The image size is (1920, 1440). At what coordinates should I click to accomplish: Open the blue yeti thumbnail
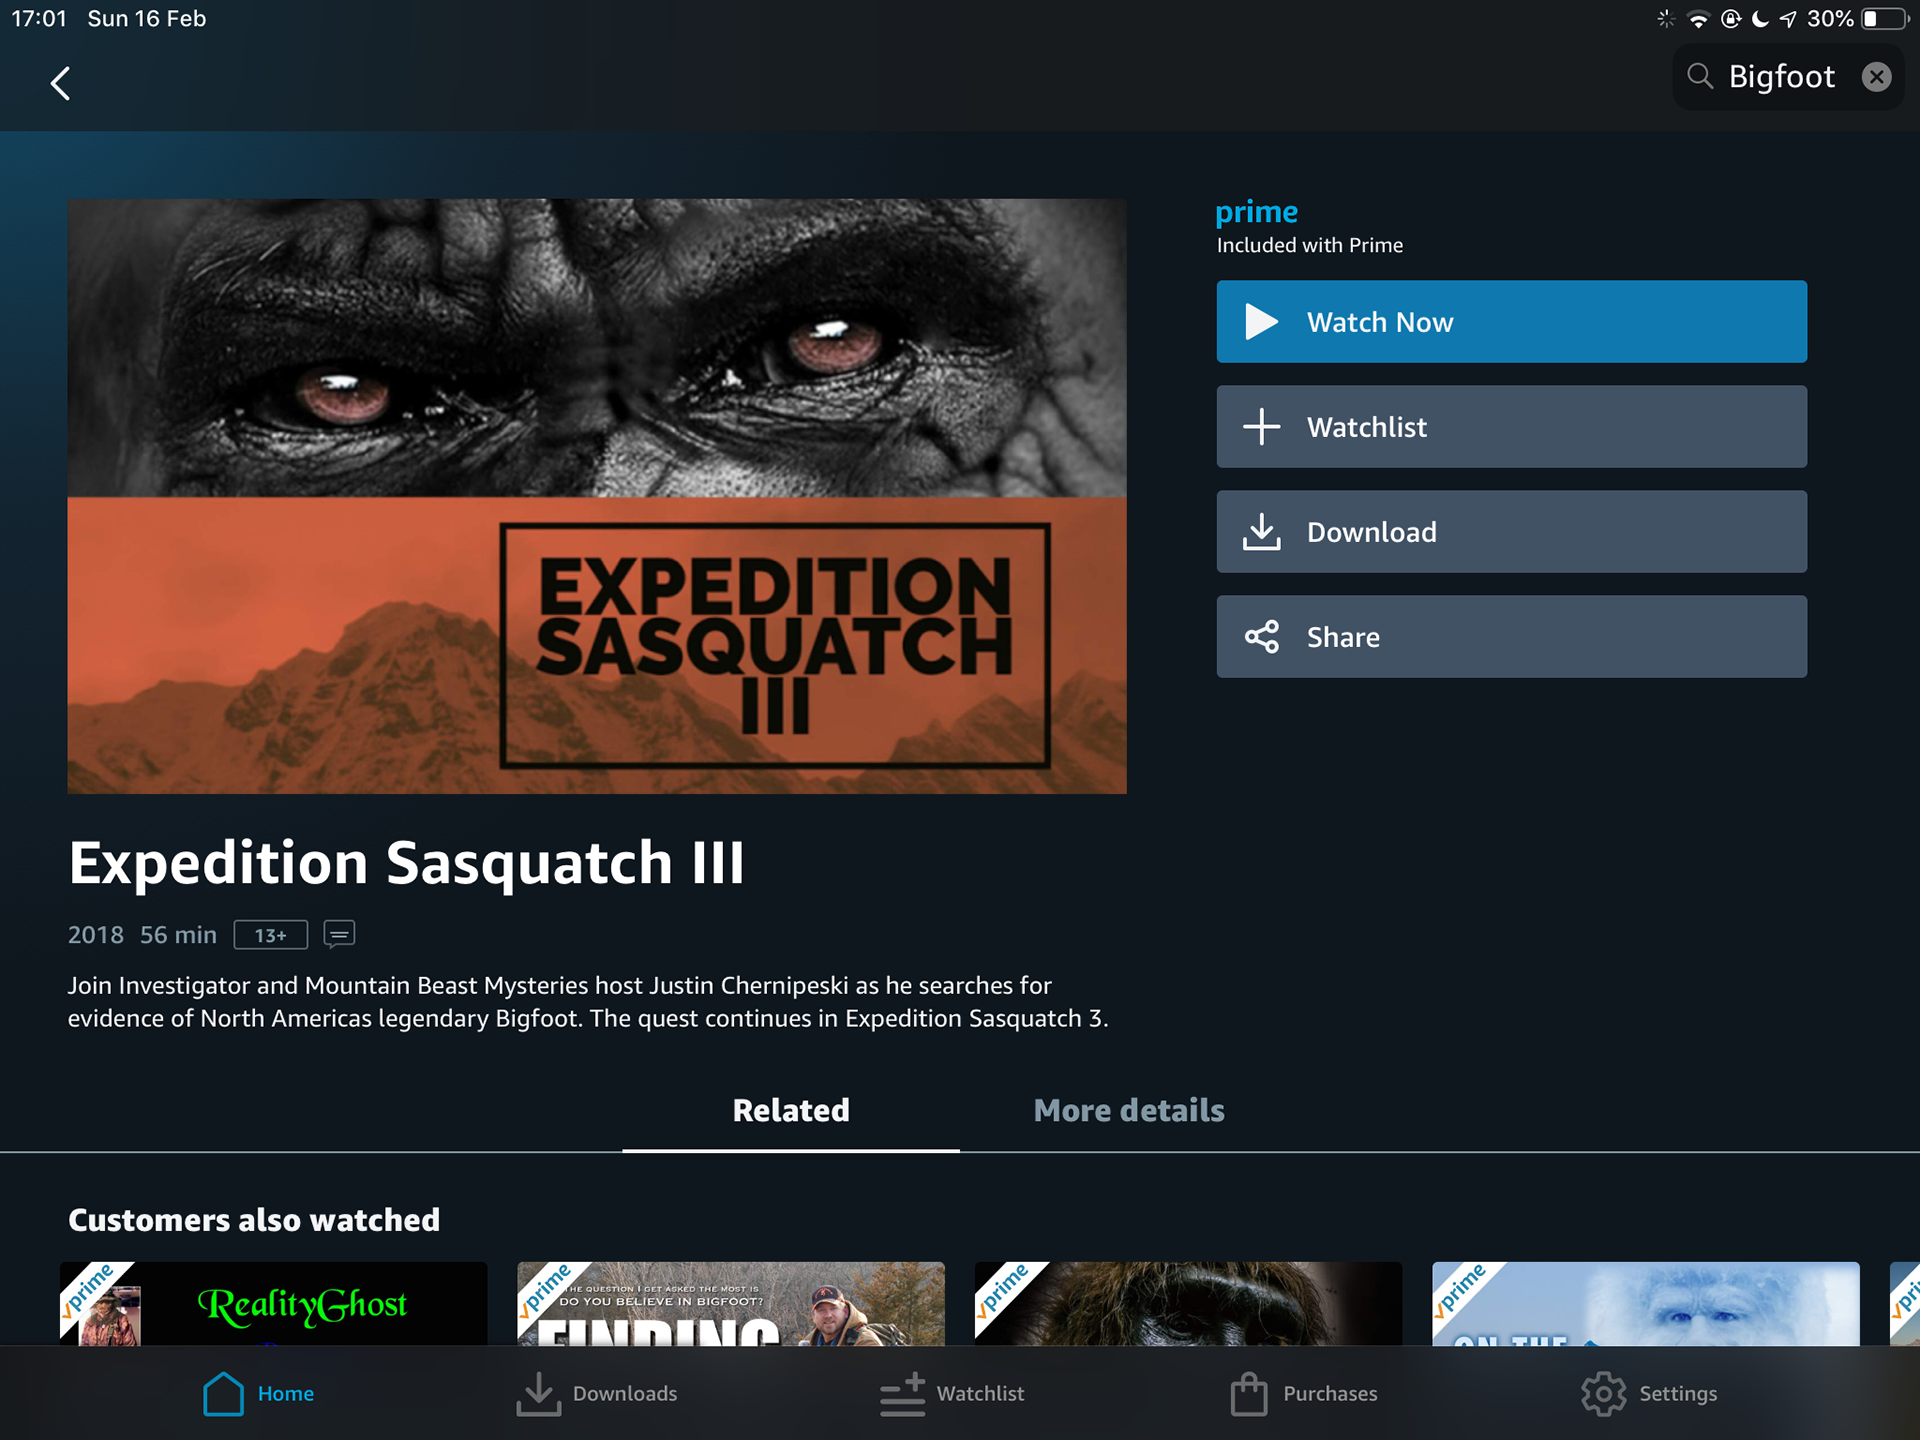click(1645, 1303)
